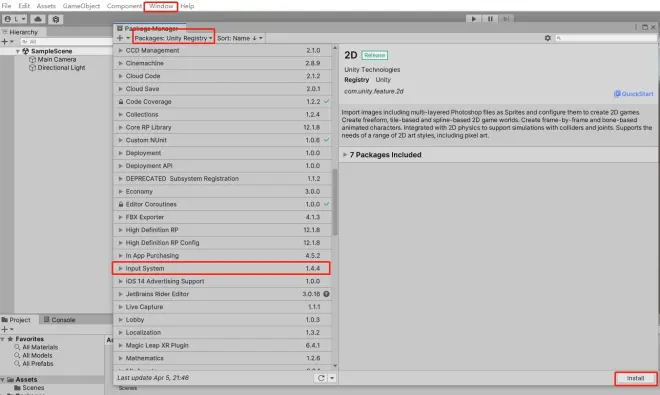Screen dimensions: 660x395
Task: Open the Window menu
Action: pos(161,6)
